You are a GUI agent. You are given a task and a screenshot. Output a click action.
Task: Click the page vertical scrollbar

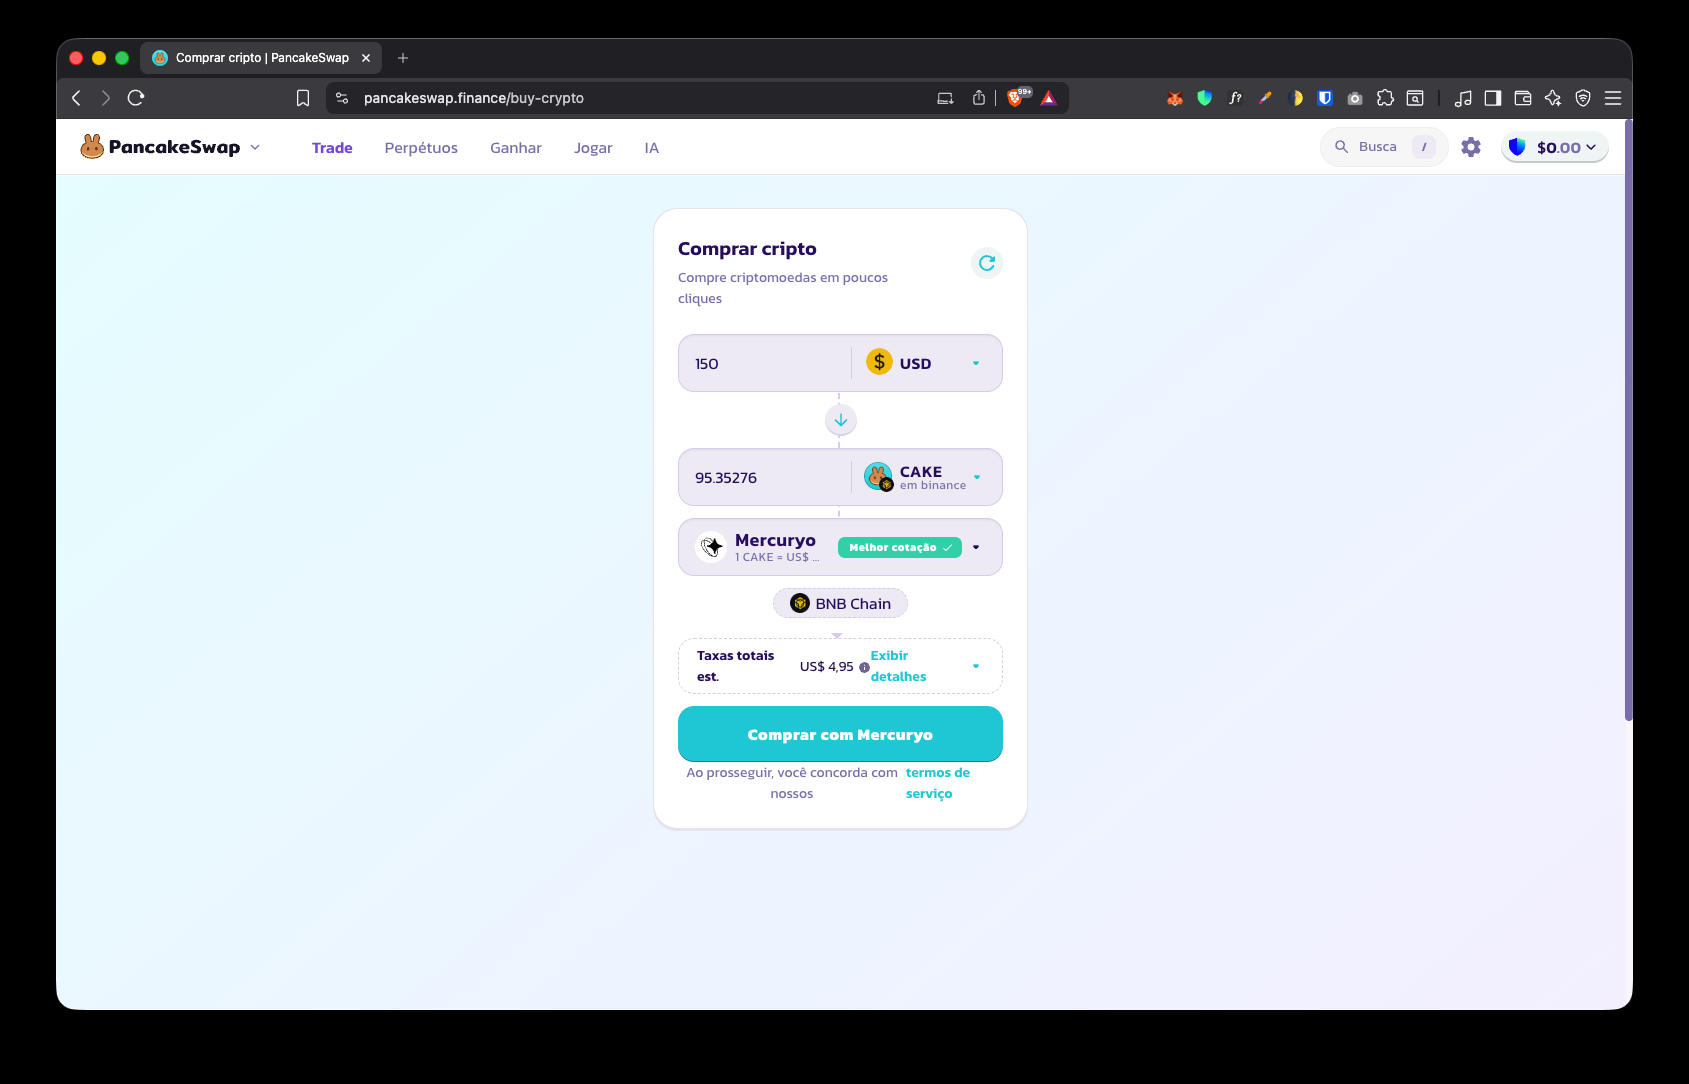(1628, 420)
